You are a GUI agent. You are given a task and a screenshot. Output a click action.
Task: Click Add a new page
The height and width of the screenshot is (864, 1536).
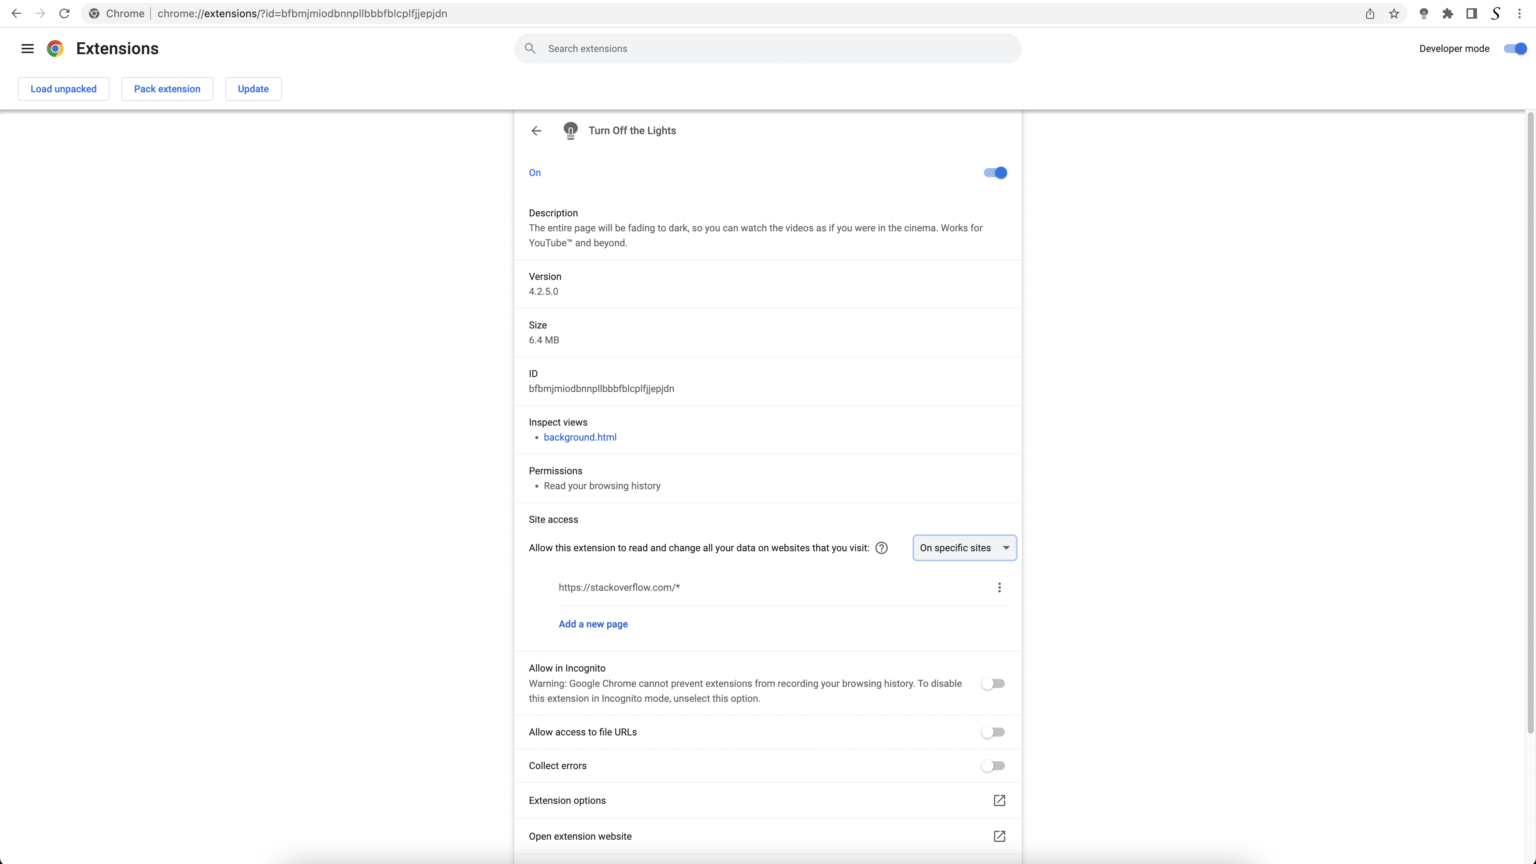tap(593, 623)
